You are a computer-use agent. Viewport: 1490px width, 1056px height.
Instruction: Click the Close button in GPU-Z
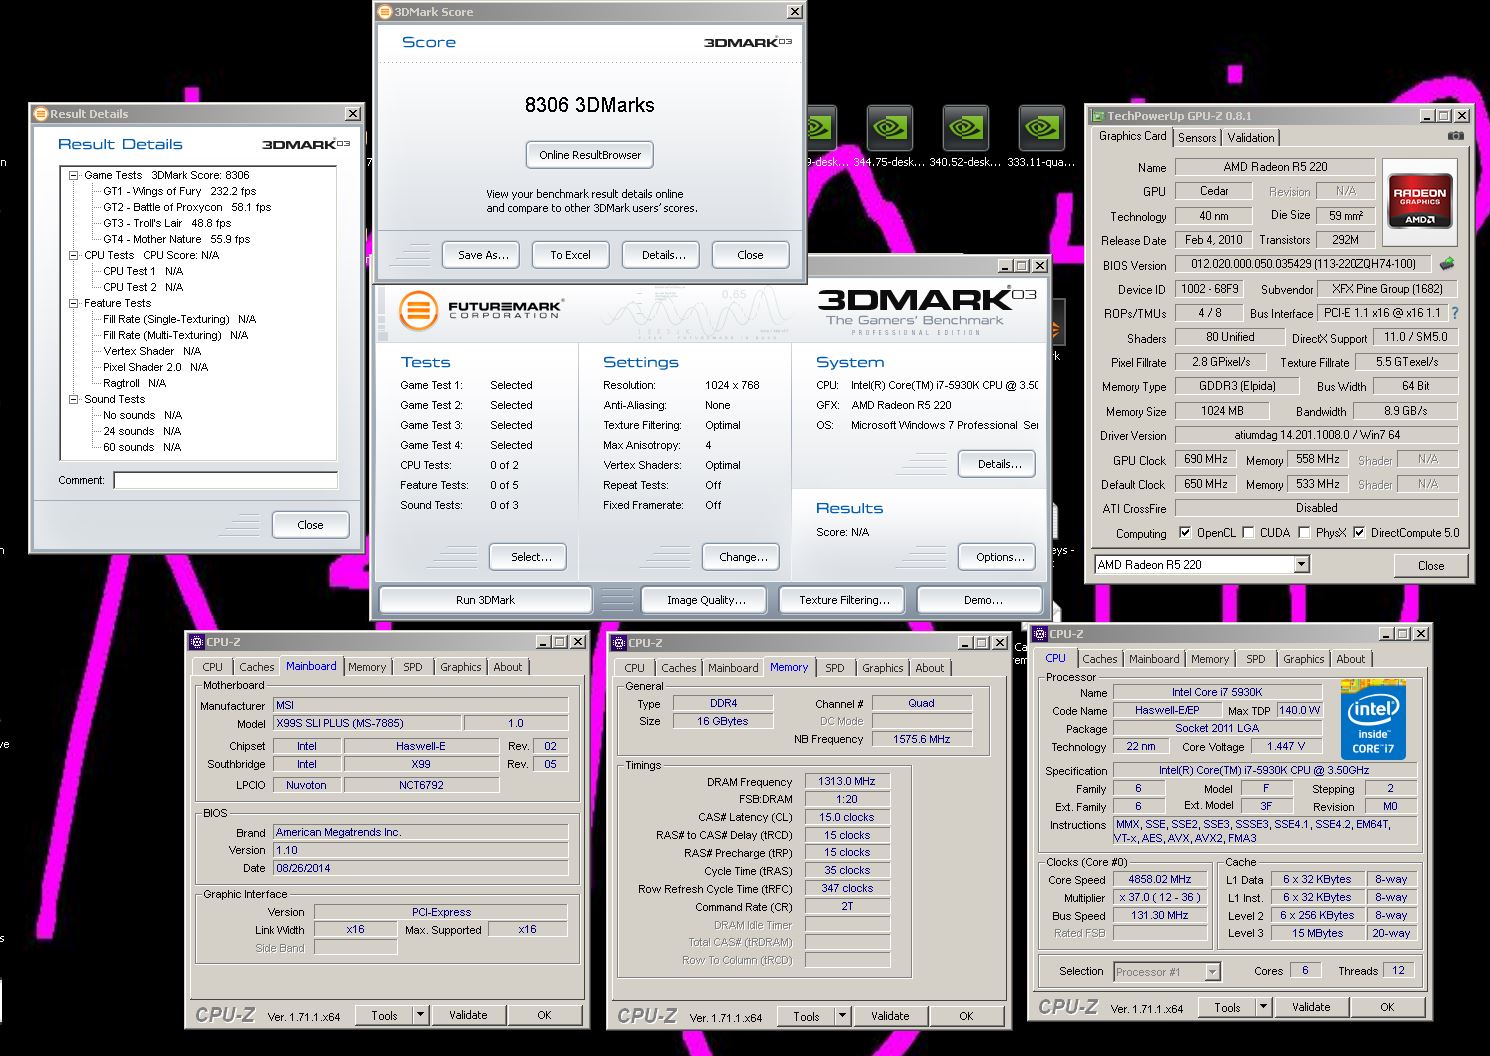(x=1431, y=566)
